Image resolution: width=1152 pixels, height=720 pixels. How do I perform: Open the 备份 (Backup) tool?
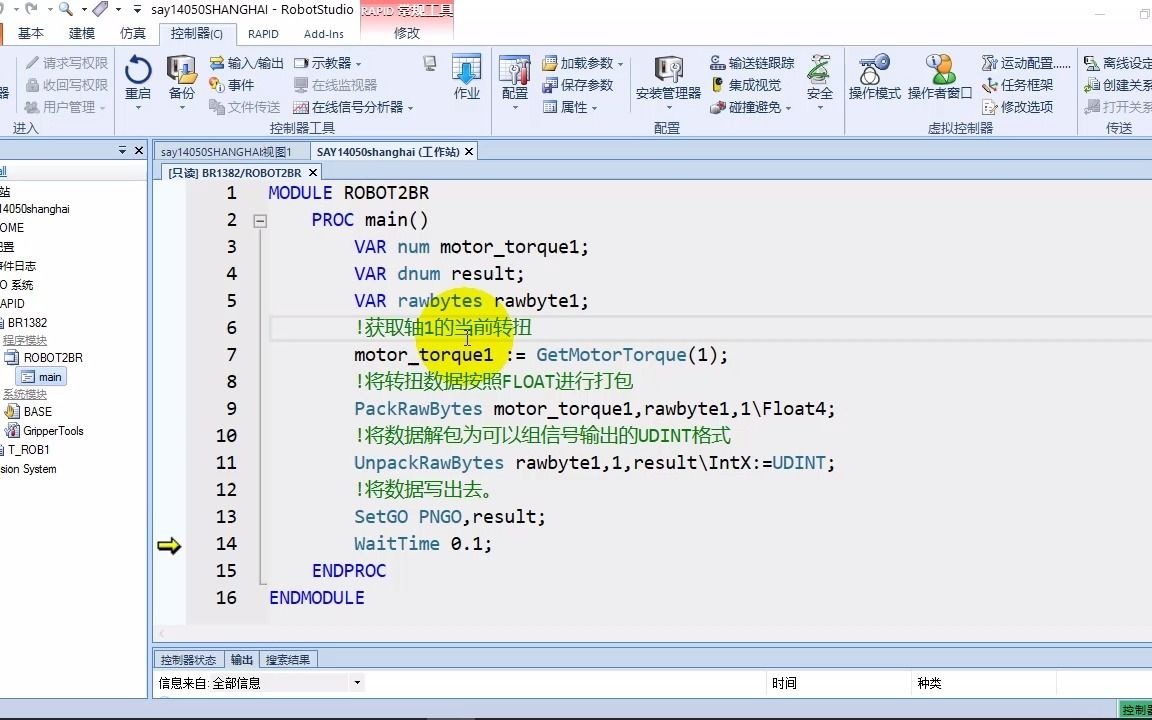click(180, 78)
